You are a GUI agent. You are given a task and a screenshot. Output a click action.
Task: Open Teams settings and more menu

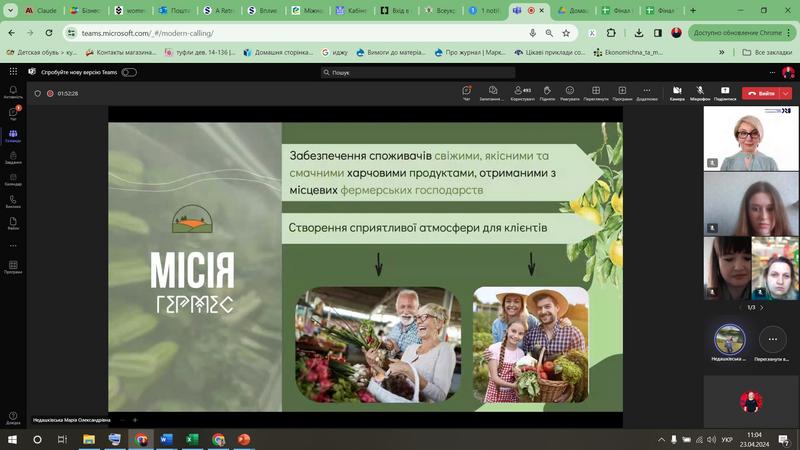tap(772, 72)
